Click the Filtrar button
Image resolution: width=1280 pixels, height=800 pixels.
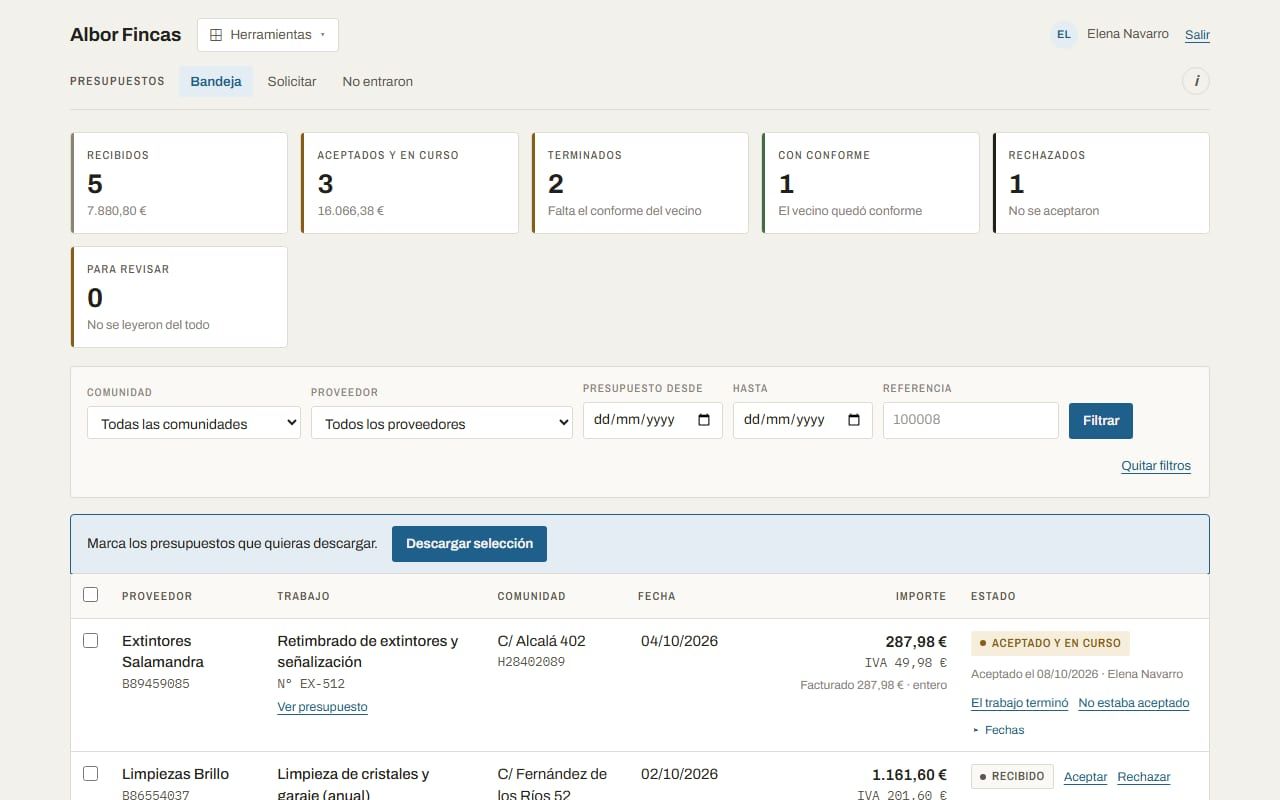pyautogui.click(x=1101, y=421)
